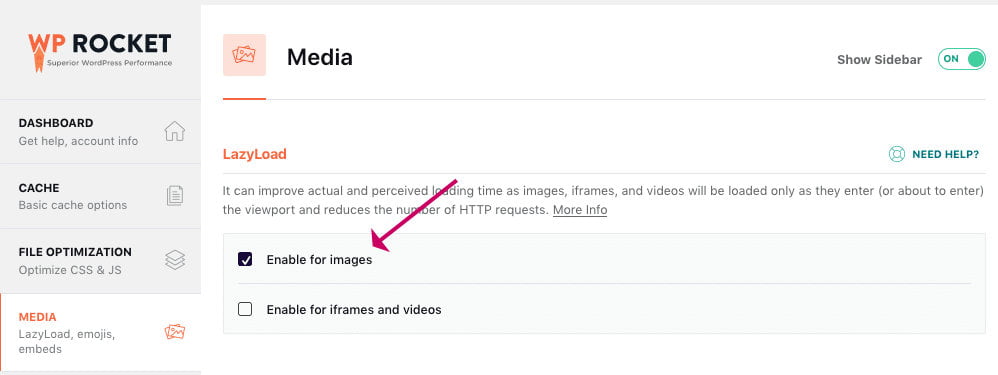Viewport: 998px width, 375px height.
Task: Uncheck the Enable for images checkbox
Action: (245, 259)
